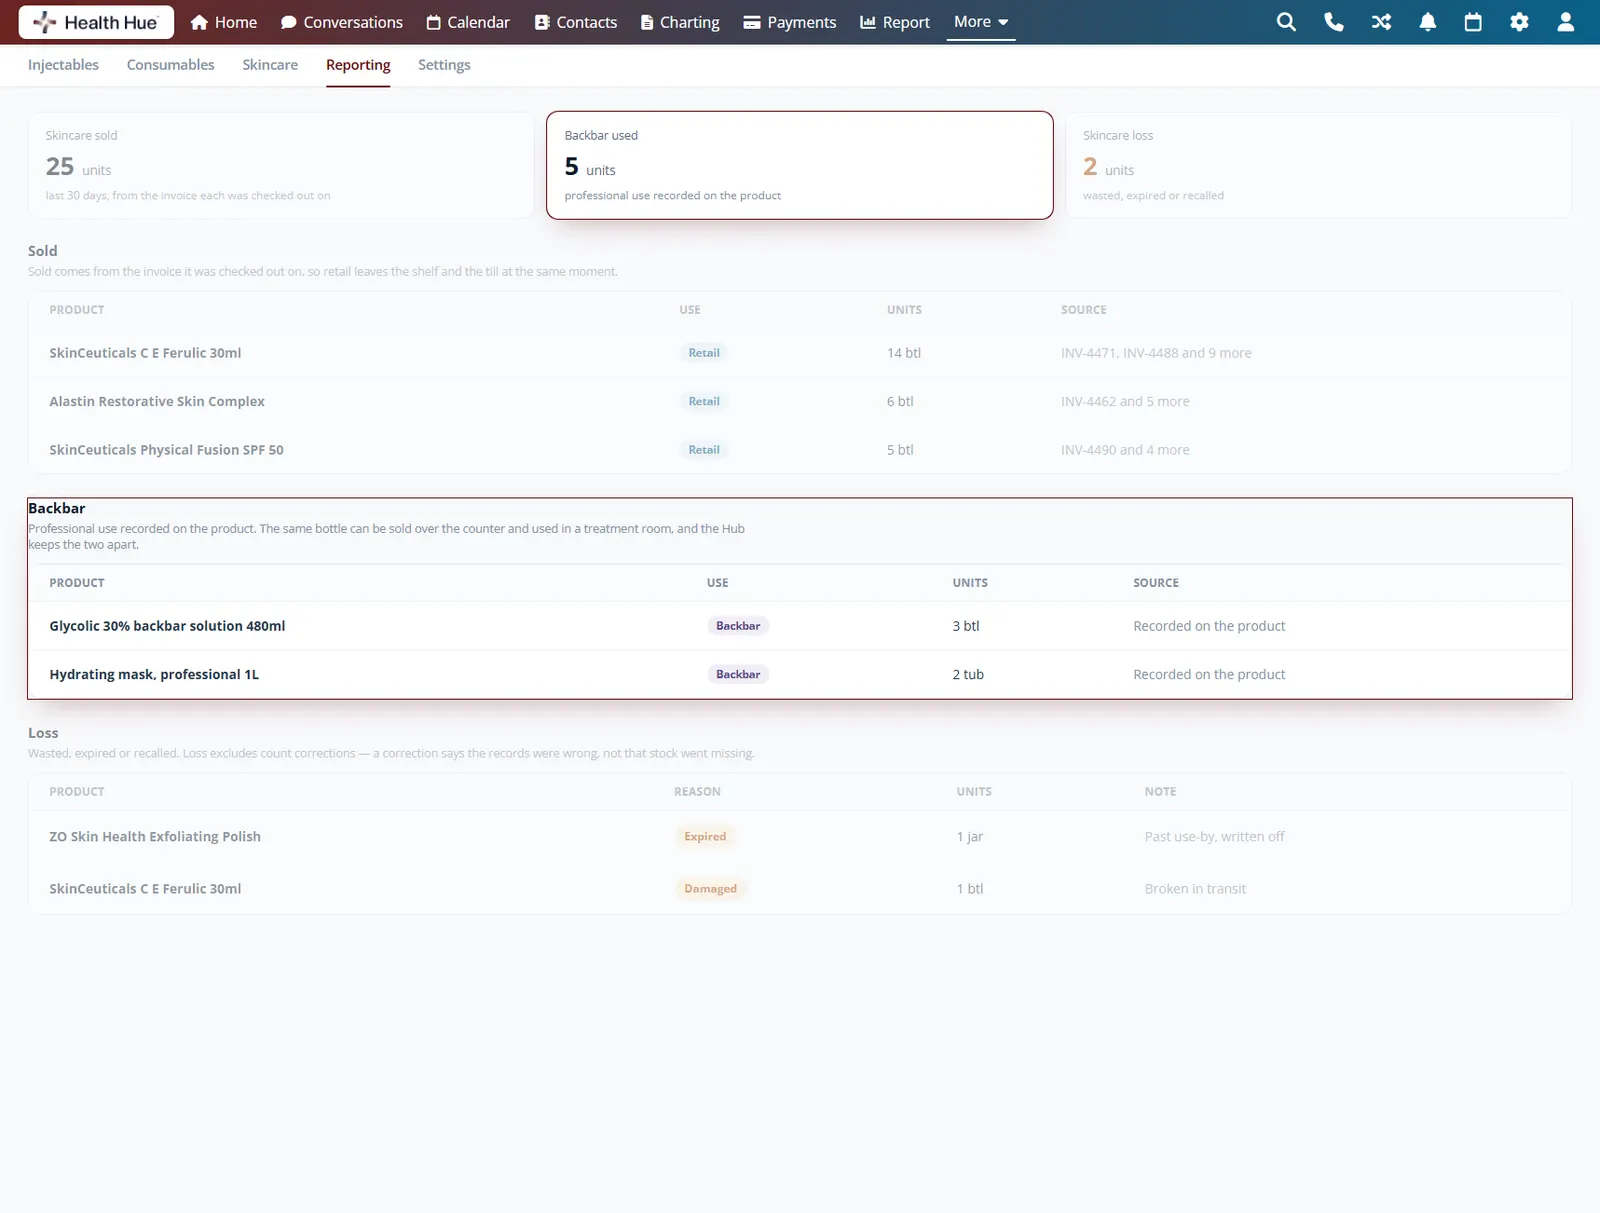
Task: Click the Broken in transit note
Action: pos(1195,888)
